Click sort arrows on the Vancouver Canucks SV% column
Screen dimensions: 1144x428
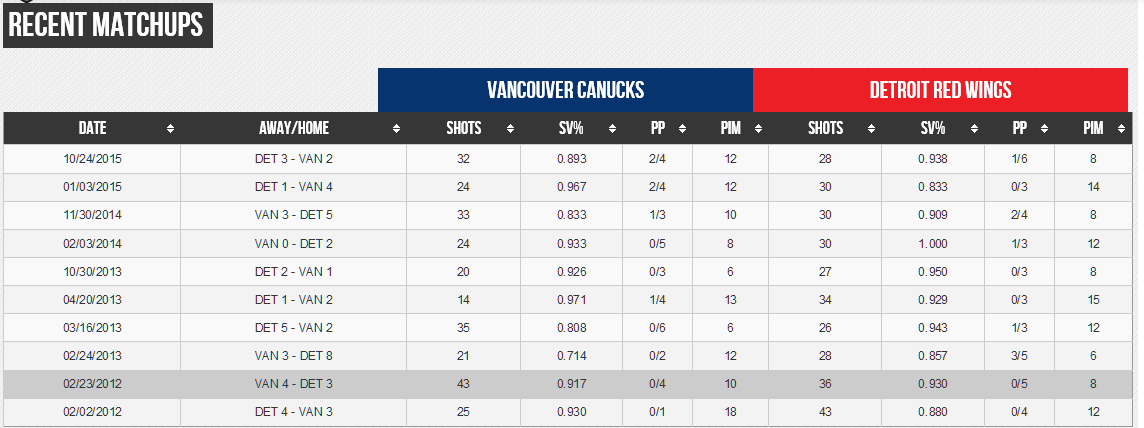[612, 129]
